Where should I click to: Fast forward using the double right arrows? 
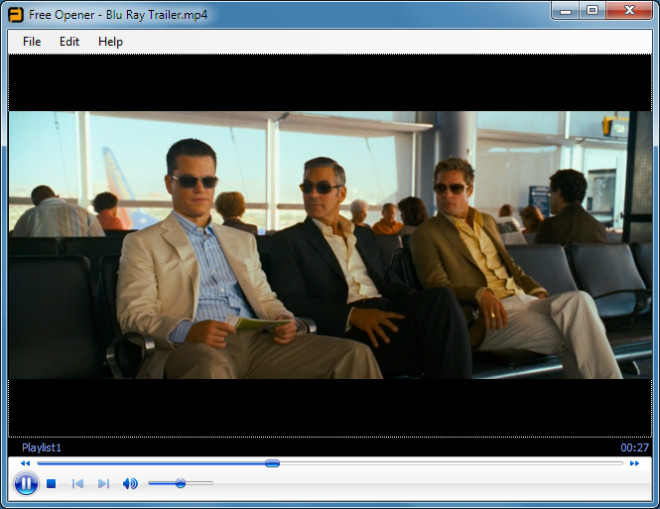[x=634, y=463]
